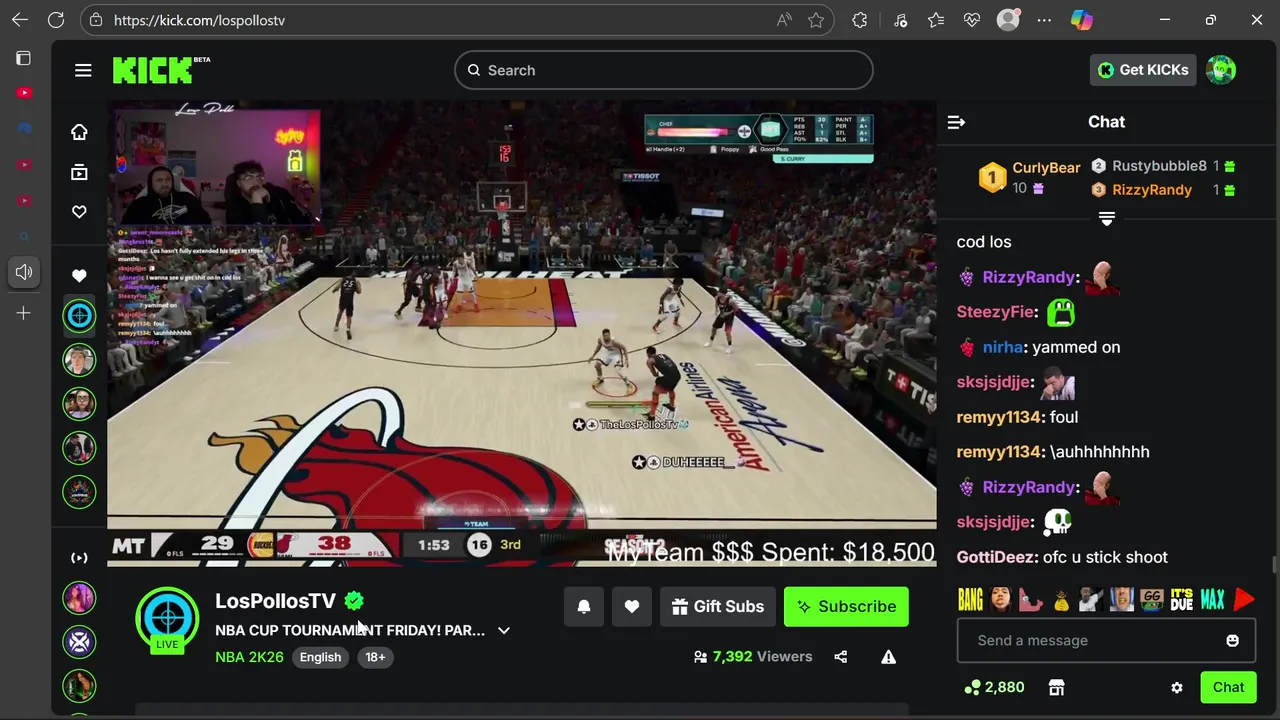The image size is (1280, 720).
Task: Open the channel points 2,880 balance
Action: pos(994,687)
